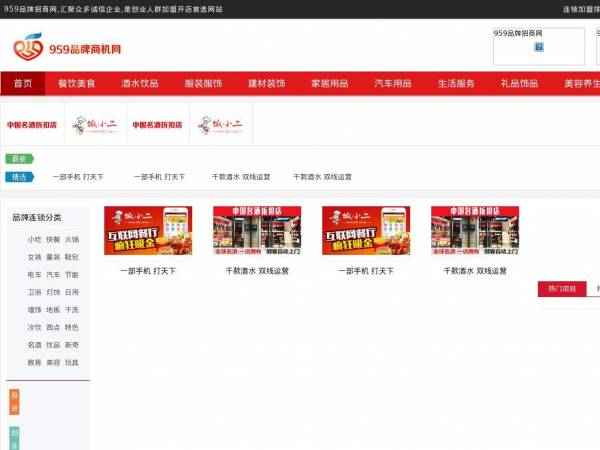Select the 鞋包 category link

pyautogui.click(x=72, y=257)
